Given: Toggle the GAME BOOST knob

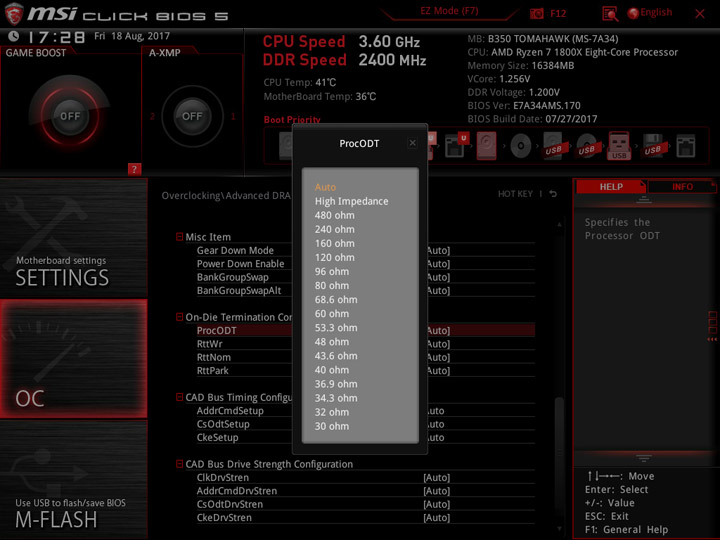Looking at the screenshot, I should [x=70, y=116].
